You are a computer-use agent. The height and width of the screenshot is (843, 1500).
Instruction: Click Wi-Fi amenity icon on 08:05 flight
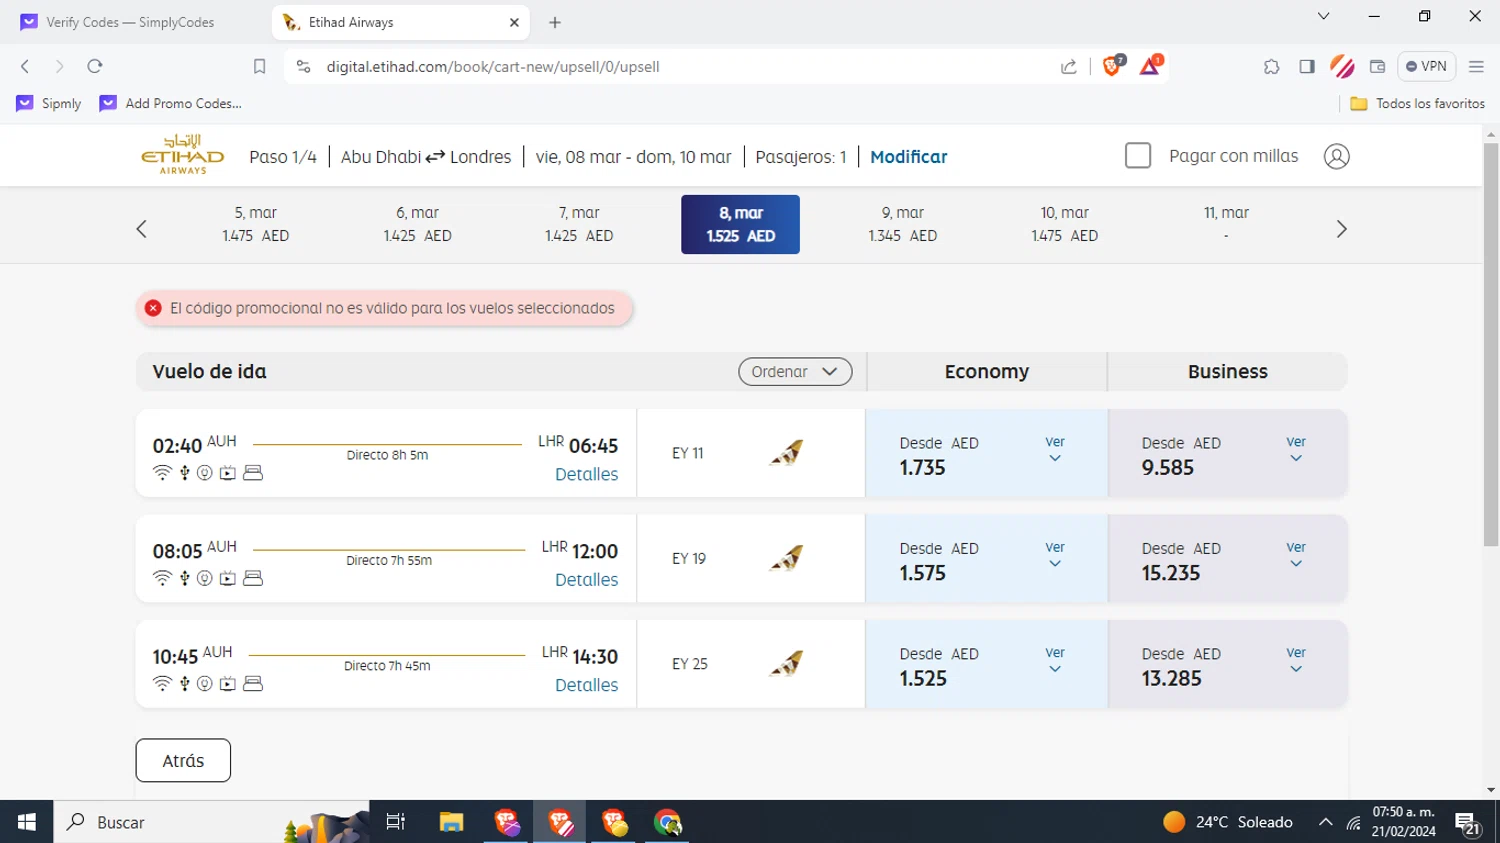[x=162, y=578]
